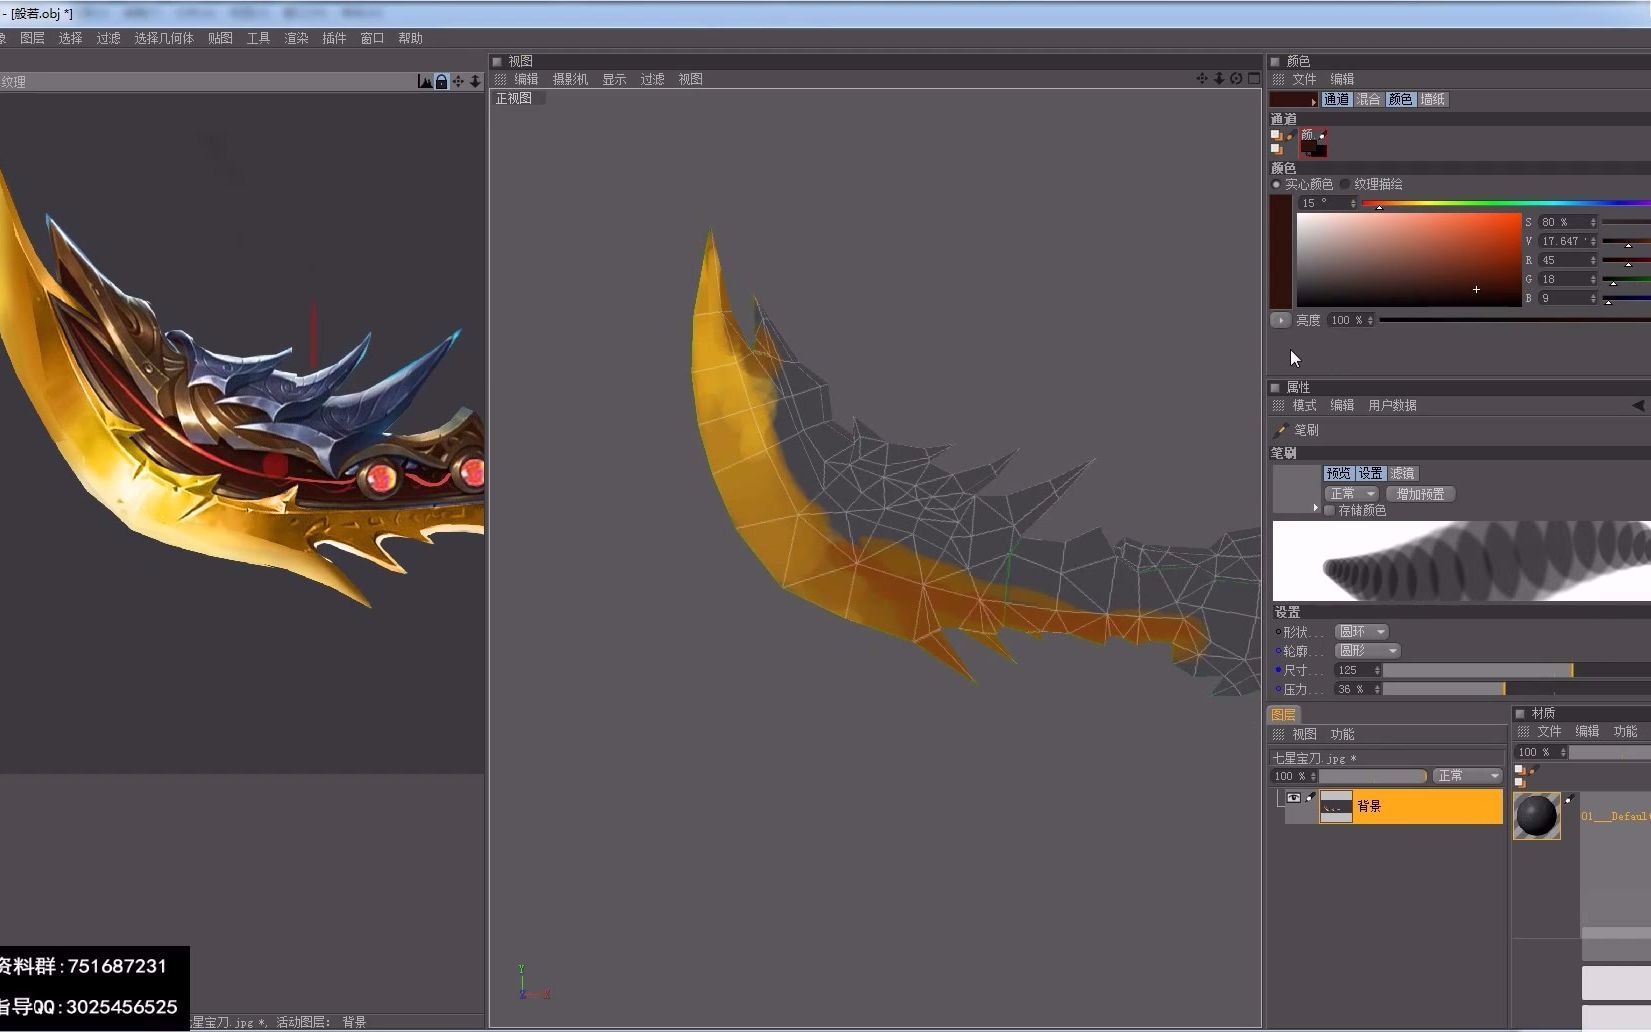Select the pan viewport navigation icon
The width and height of the screenshot is (1651, 1032).
click(1204, 78)
